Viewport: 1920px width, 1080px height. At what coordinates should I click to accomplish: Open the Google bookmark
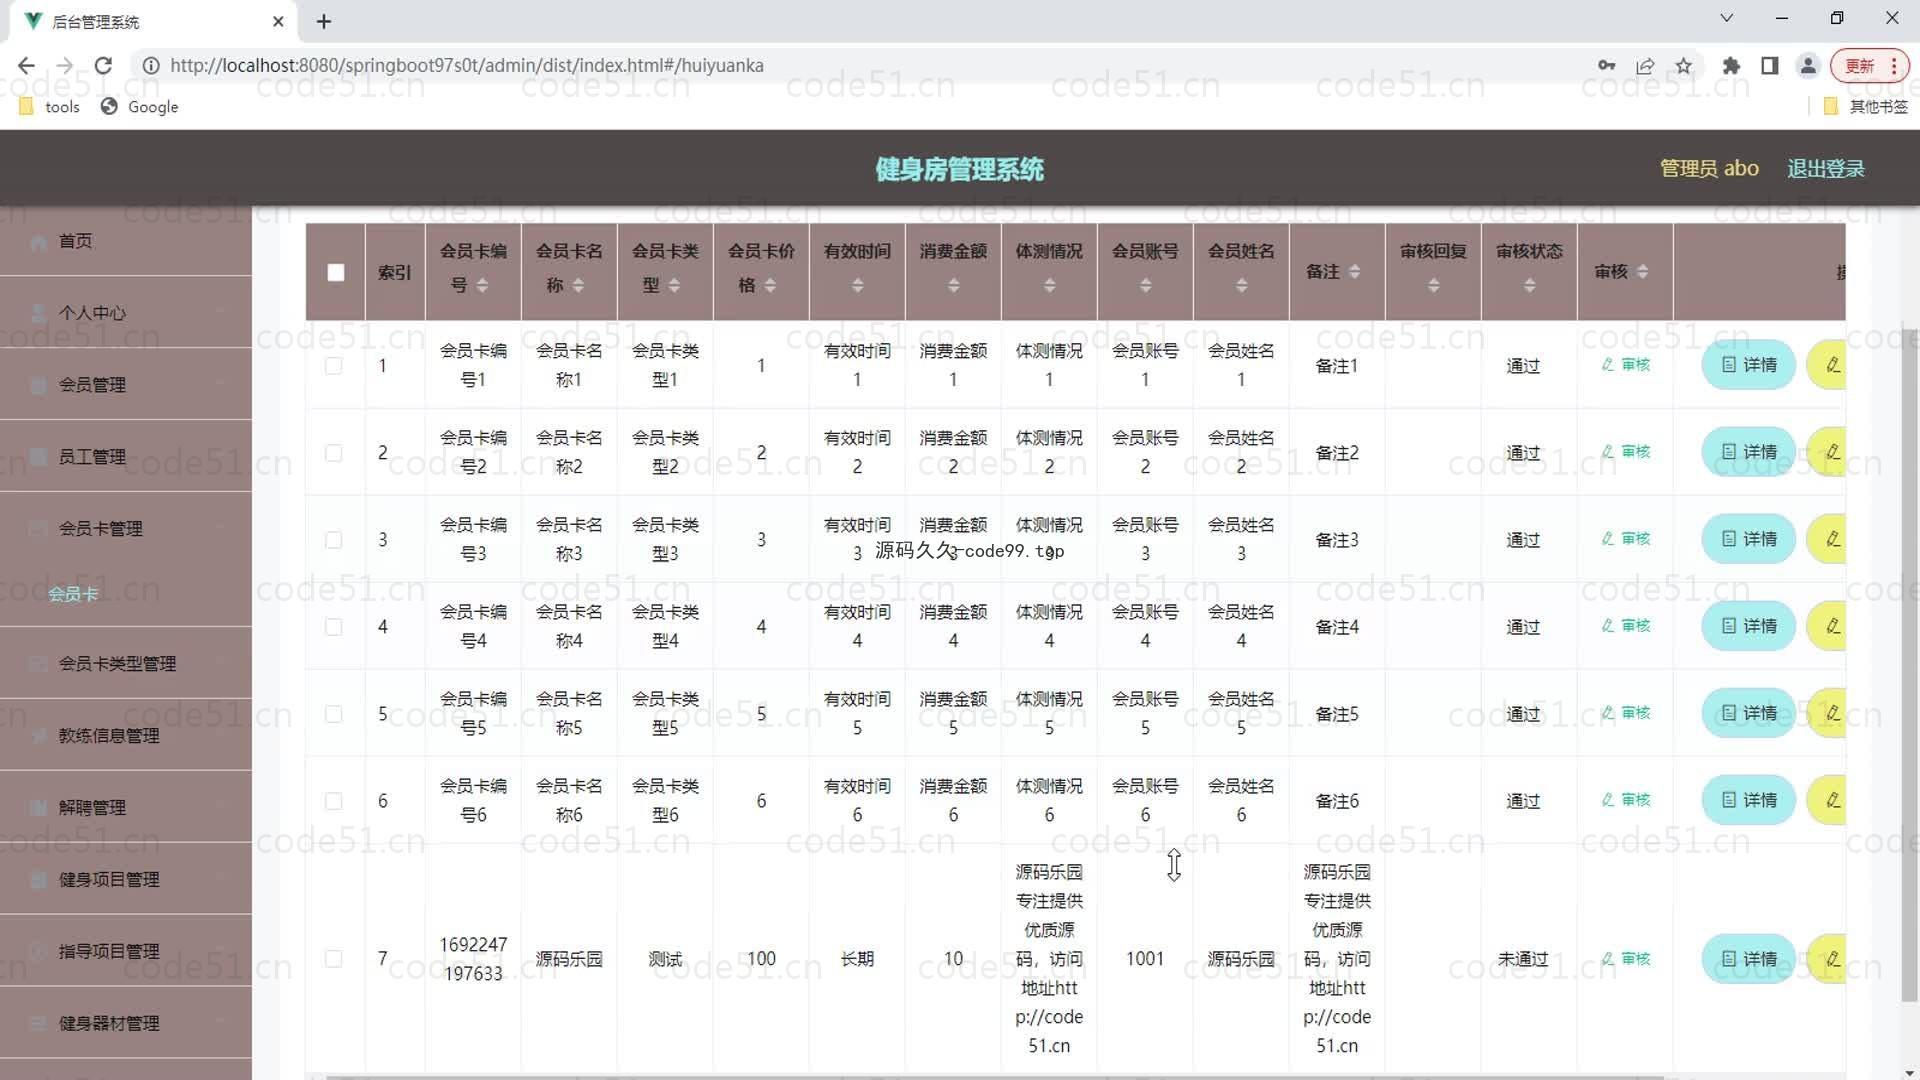pyautogui.click(x=140, y=107)
